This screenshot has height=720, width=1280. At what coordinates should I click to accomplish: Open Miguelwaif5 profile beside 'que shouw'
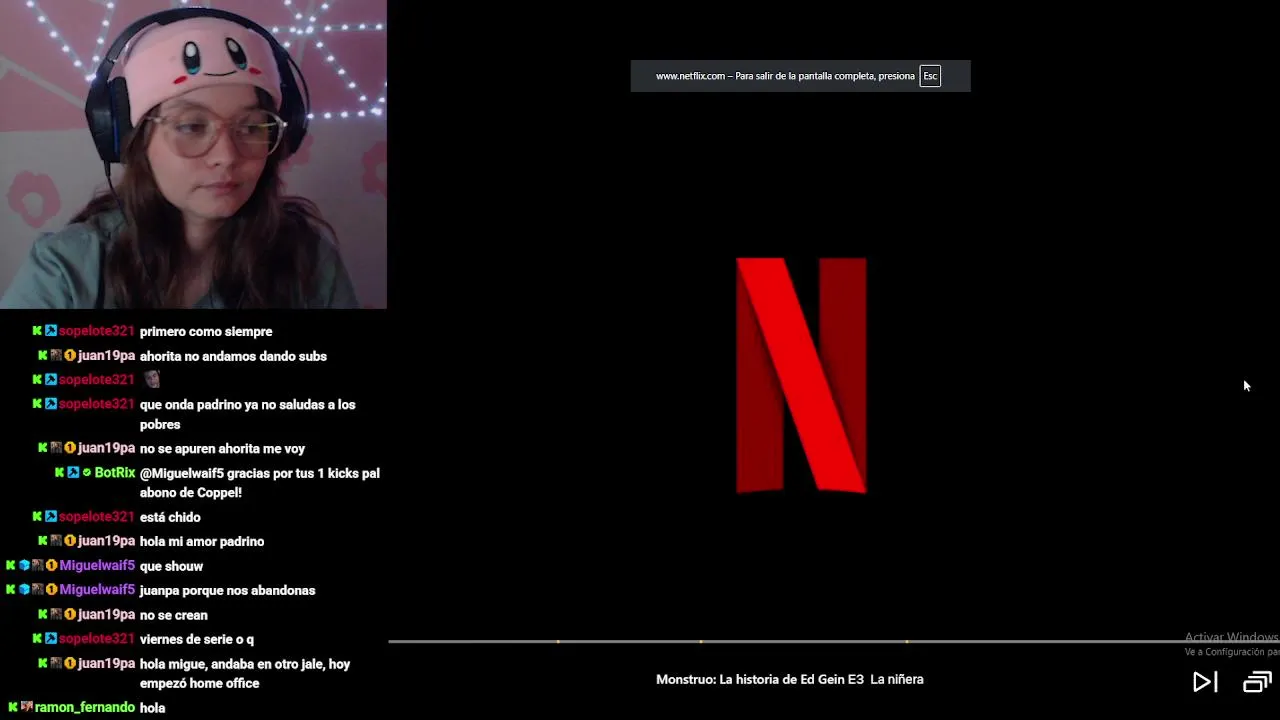coord(97,566)
